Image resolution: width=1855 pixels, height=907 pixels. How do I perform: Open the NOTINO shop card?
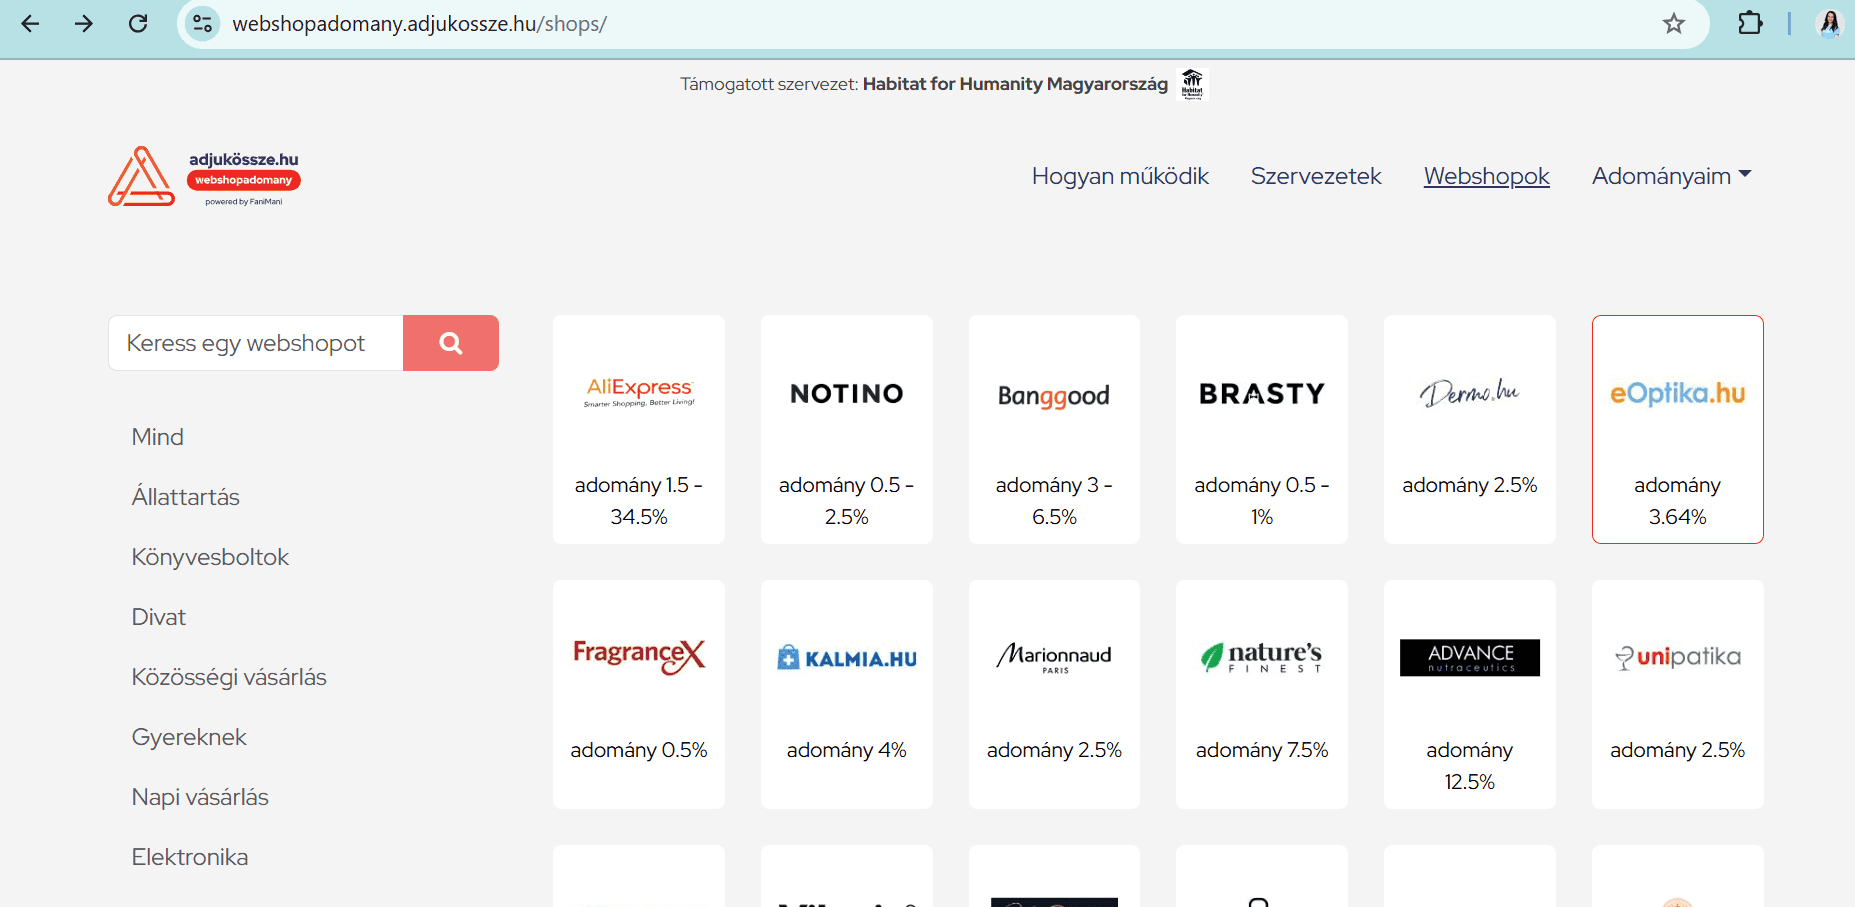[x=847, y=430]
